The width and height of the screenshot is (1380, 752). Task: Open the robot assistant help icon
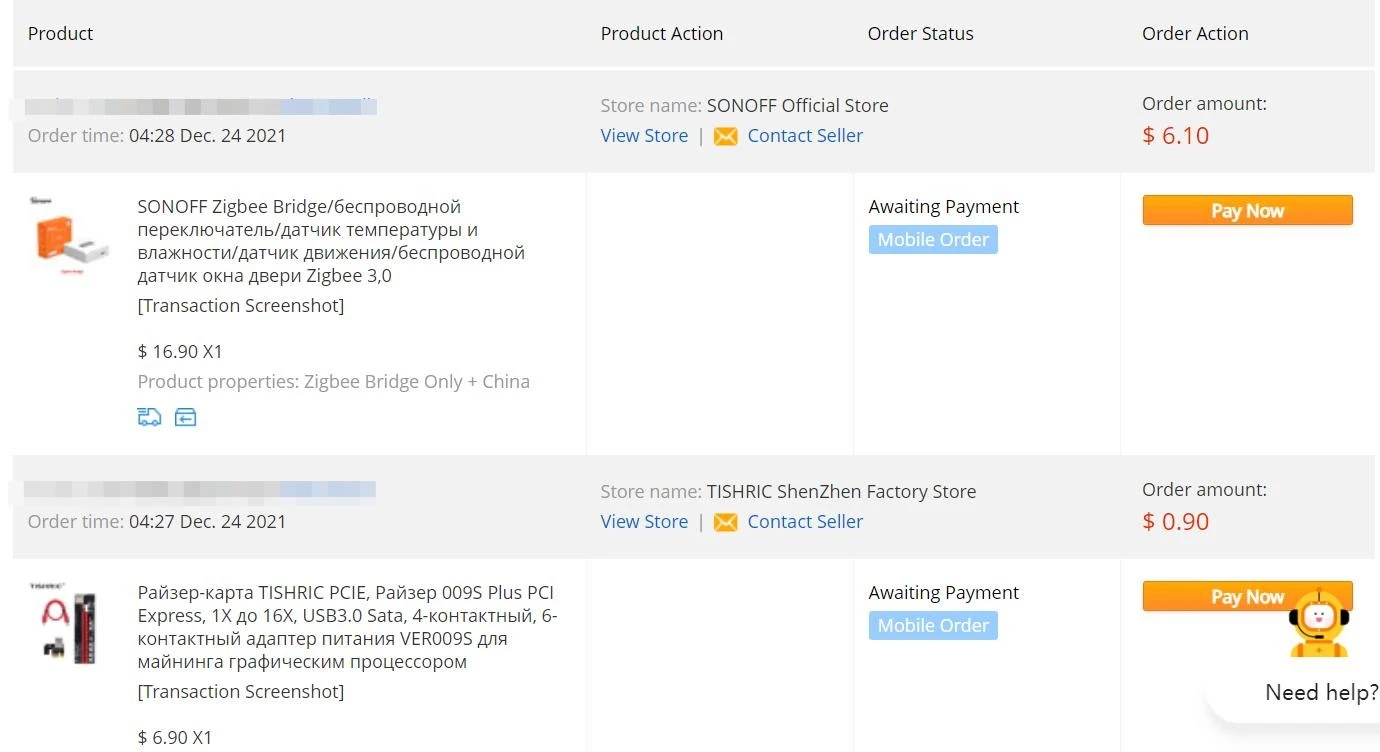[x=1319, y=624]
